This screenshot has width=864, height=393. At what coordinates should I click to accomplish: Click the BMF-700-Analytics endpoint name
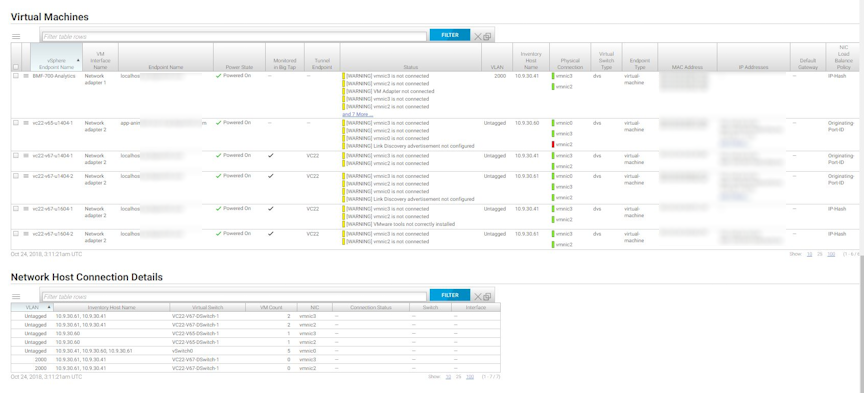54,76
